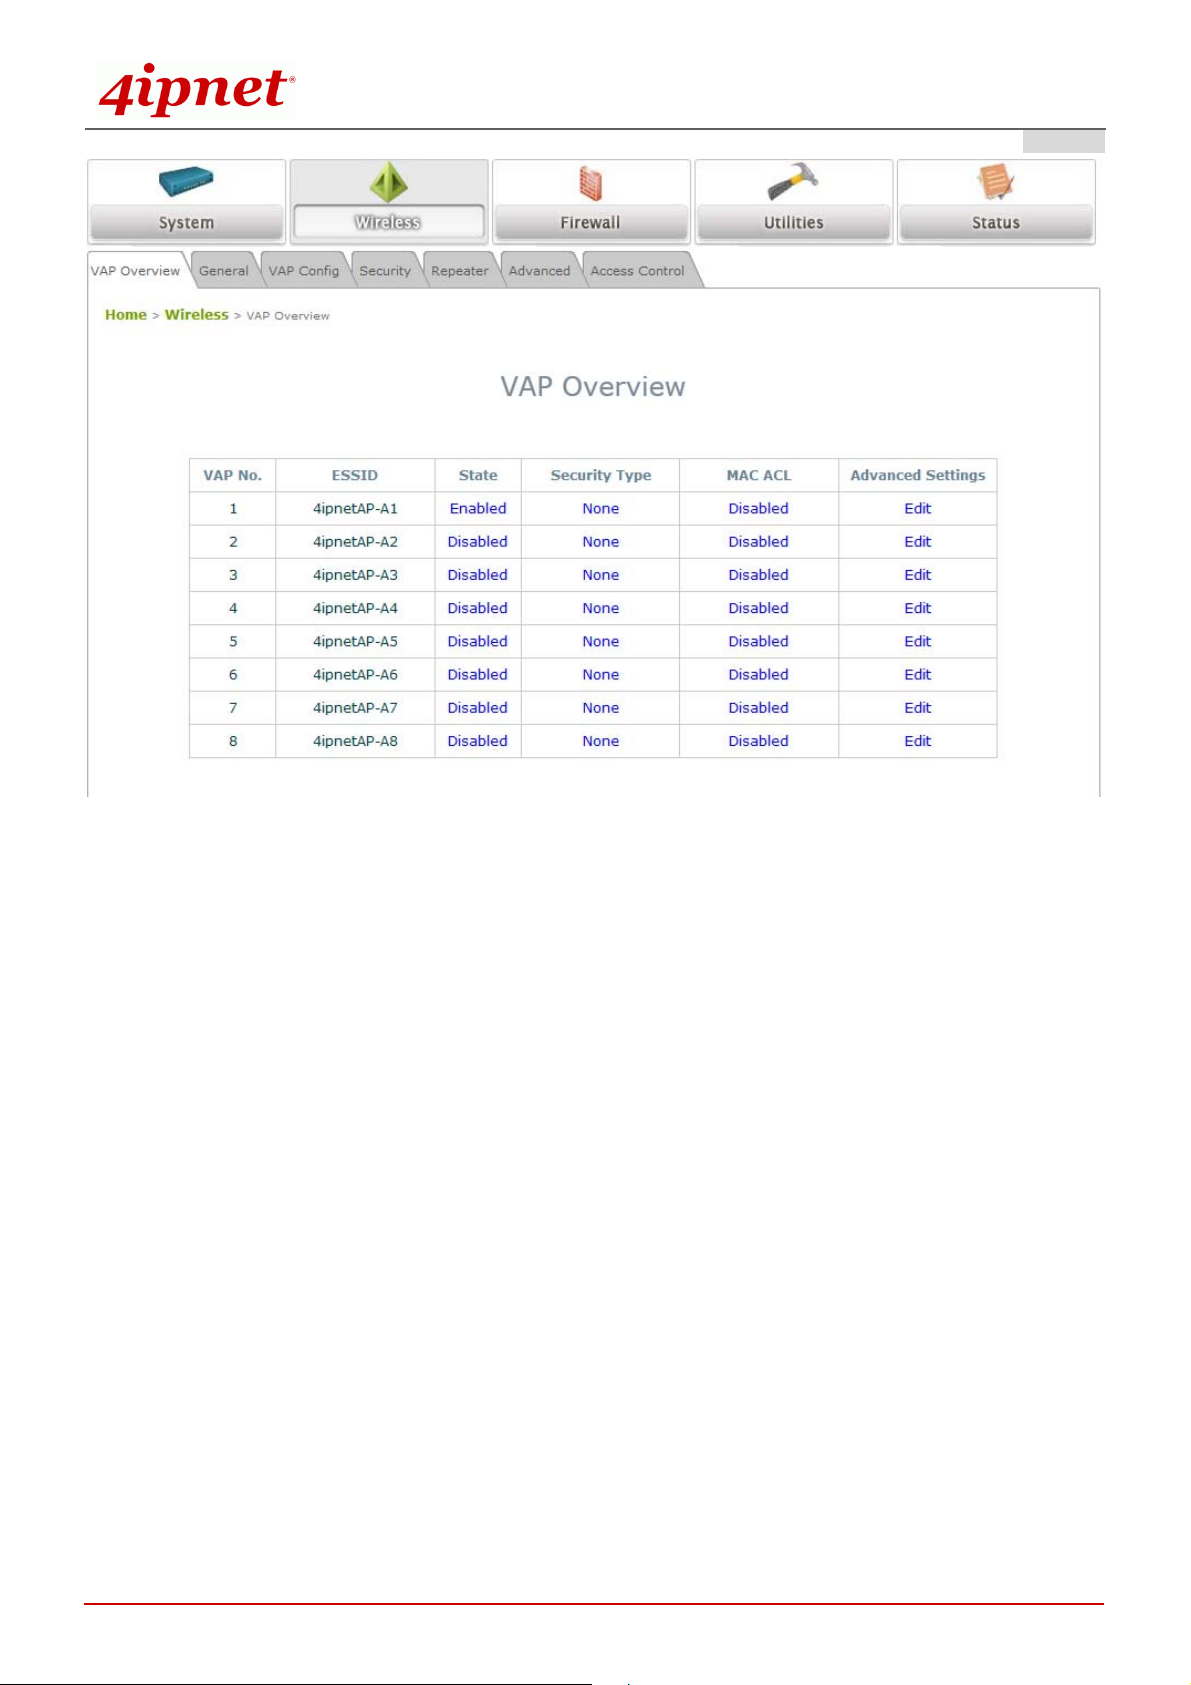The height and width of the screenshot is (1685, 1191).
Task: Open the Utilities menu button
Action: point(794,222)
